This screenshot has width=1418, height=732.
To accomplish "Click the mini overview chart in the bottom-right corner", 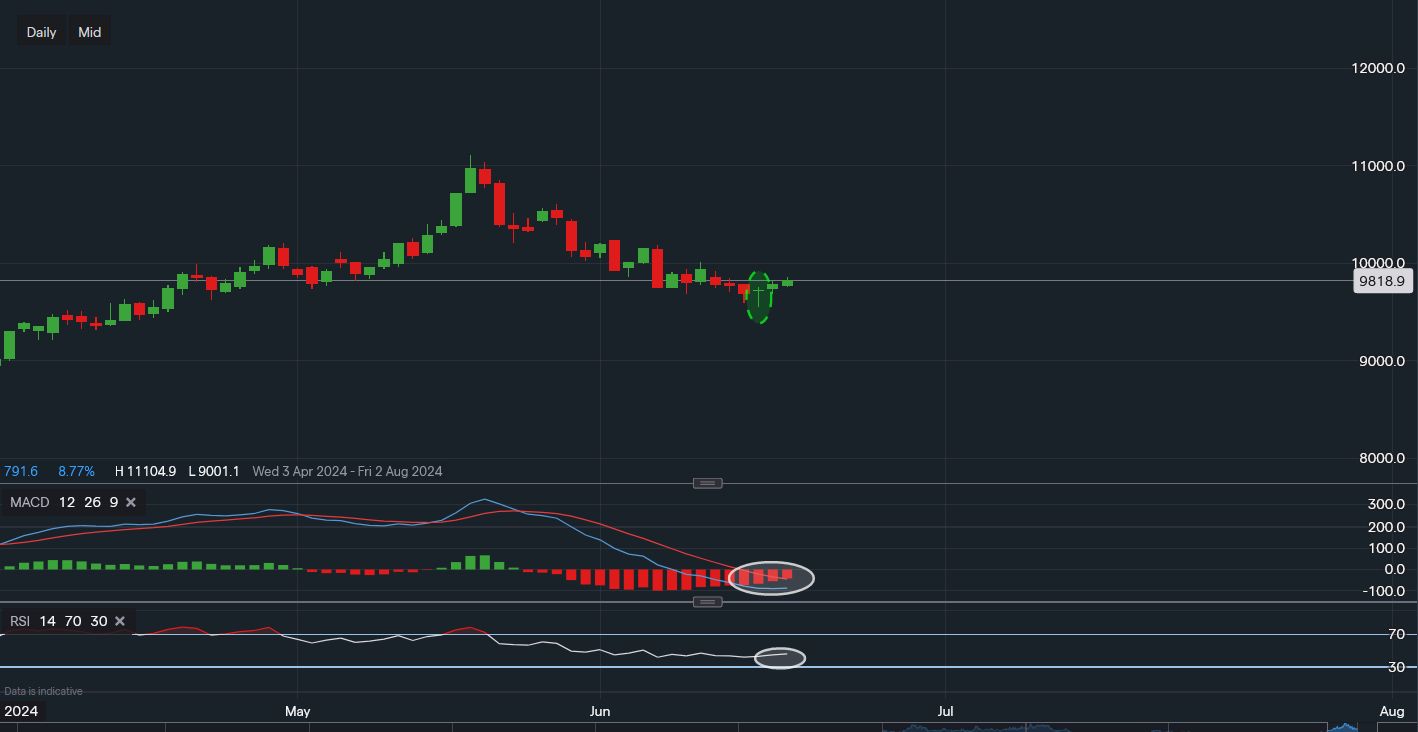I will [1345, 726].
